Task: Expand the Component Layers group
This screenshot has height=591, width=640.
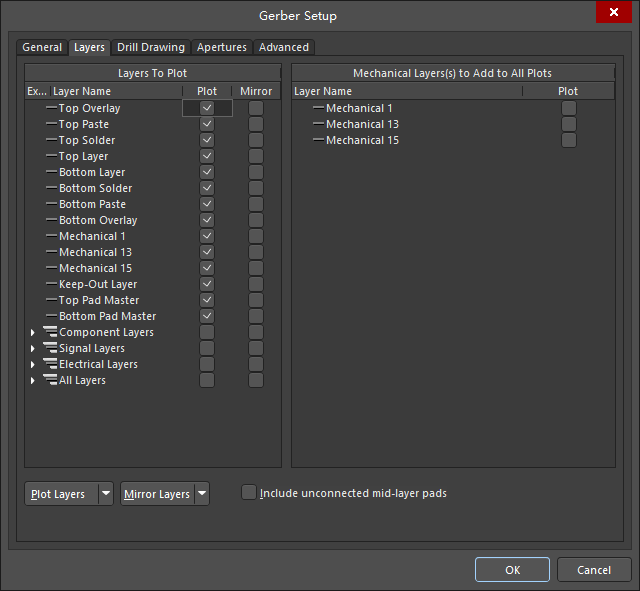Action: (x=33, y=333)
